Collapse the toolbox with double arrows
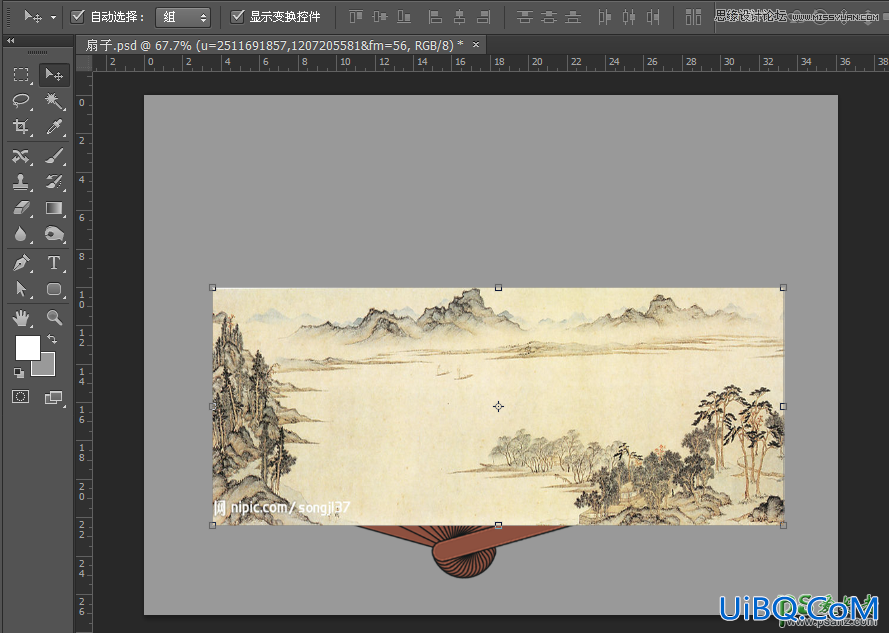The height and width of the screenshot is (633, 889). 10,41
